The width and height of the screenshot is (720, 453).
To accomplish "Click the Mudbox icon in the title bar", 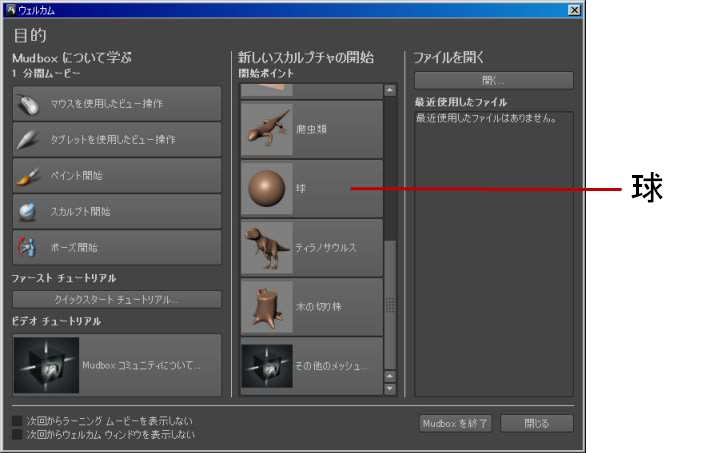I will click(x=11, y=10).
